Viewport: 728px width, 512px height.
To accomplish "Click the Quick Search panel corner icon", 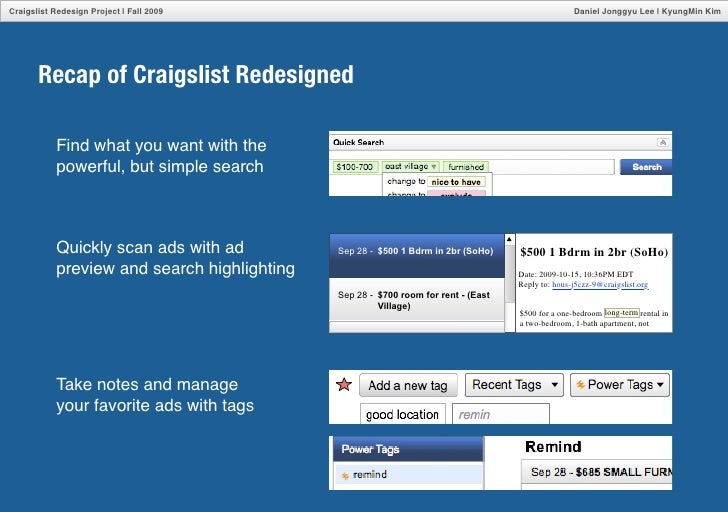I will click(663, 143).
